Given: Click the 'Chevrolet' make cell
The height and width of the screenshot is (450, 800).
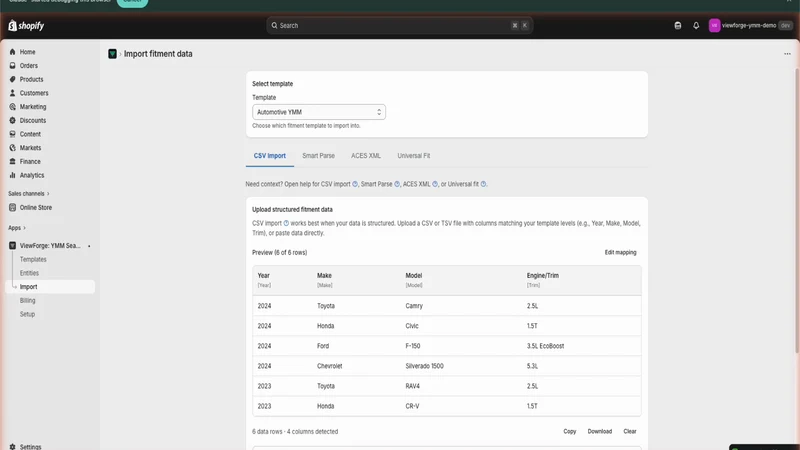Looking at the screenshot, I should [329, 366].
